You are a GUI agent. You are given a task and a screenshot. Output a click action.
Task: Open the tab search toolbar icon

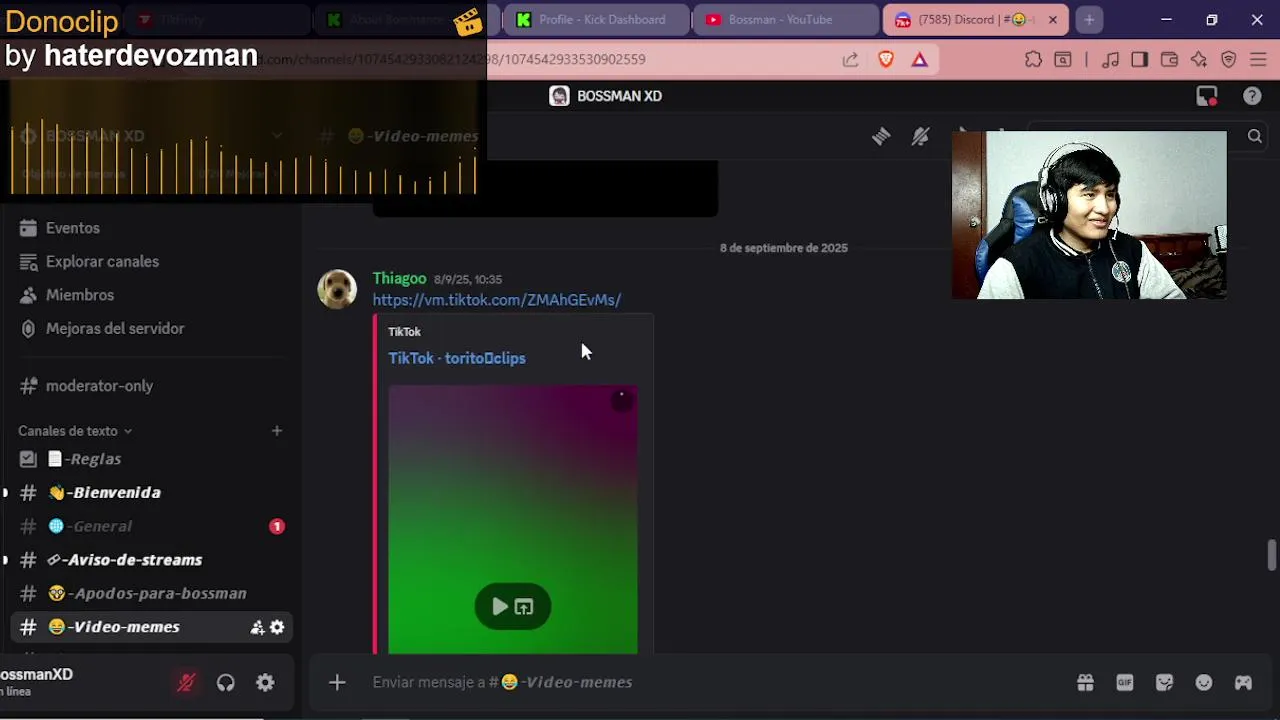coord(1063,60)
